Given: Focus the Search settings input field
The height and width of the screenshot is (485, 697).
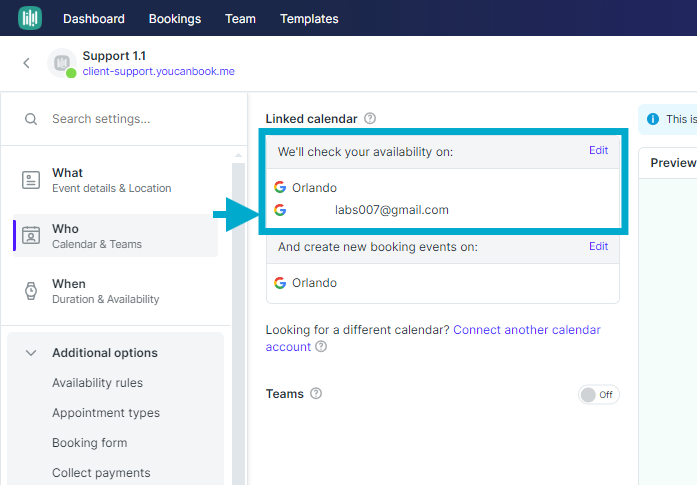Looking at the screenshot, I should coord(133,119).
